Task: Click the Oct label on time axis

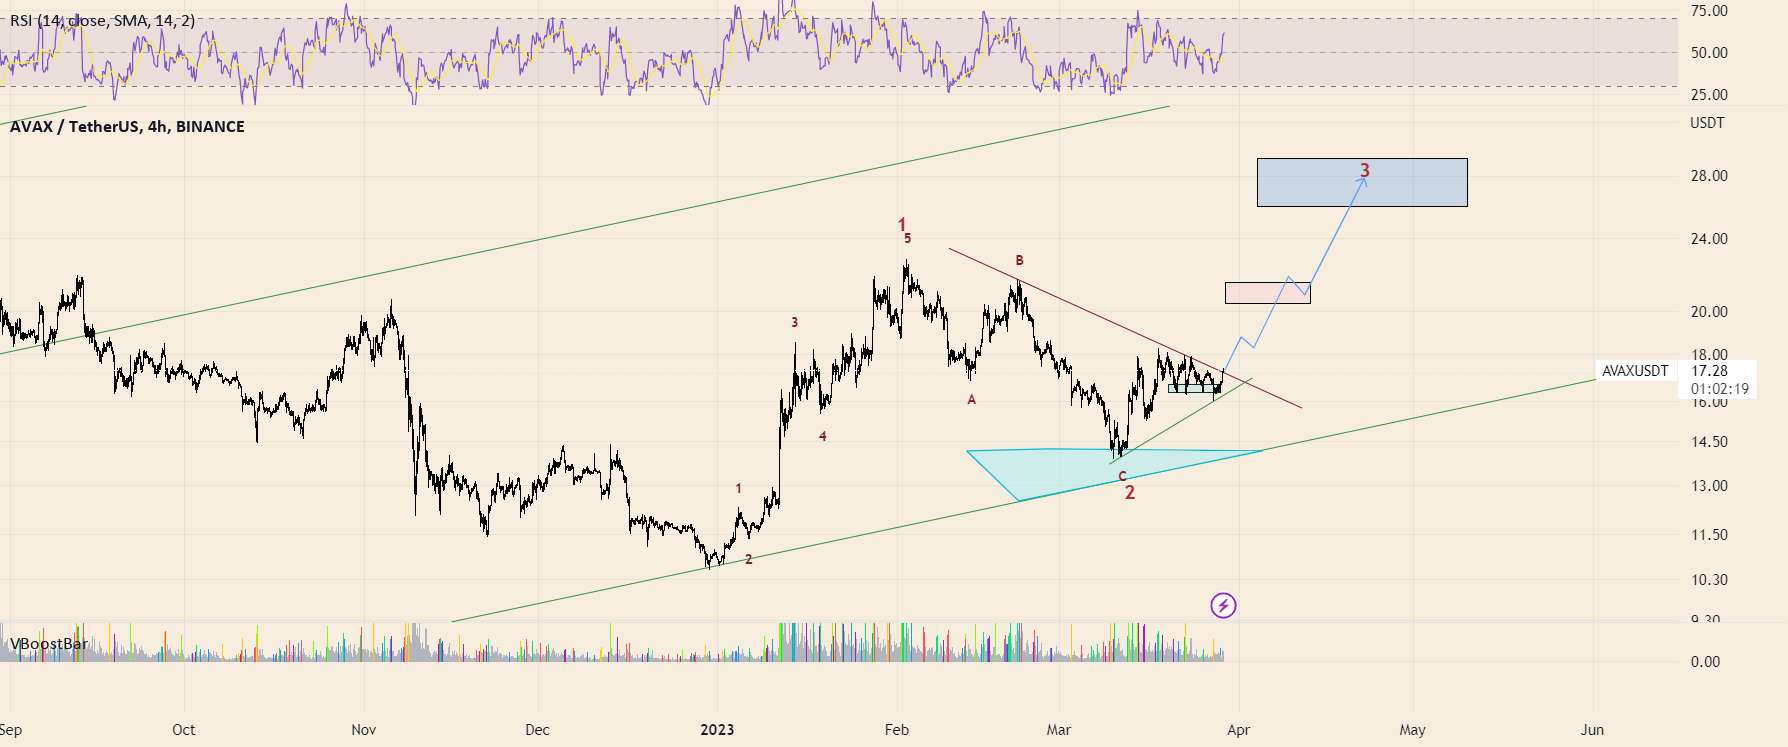Action: pyautogui.click(x=184, y=730)
